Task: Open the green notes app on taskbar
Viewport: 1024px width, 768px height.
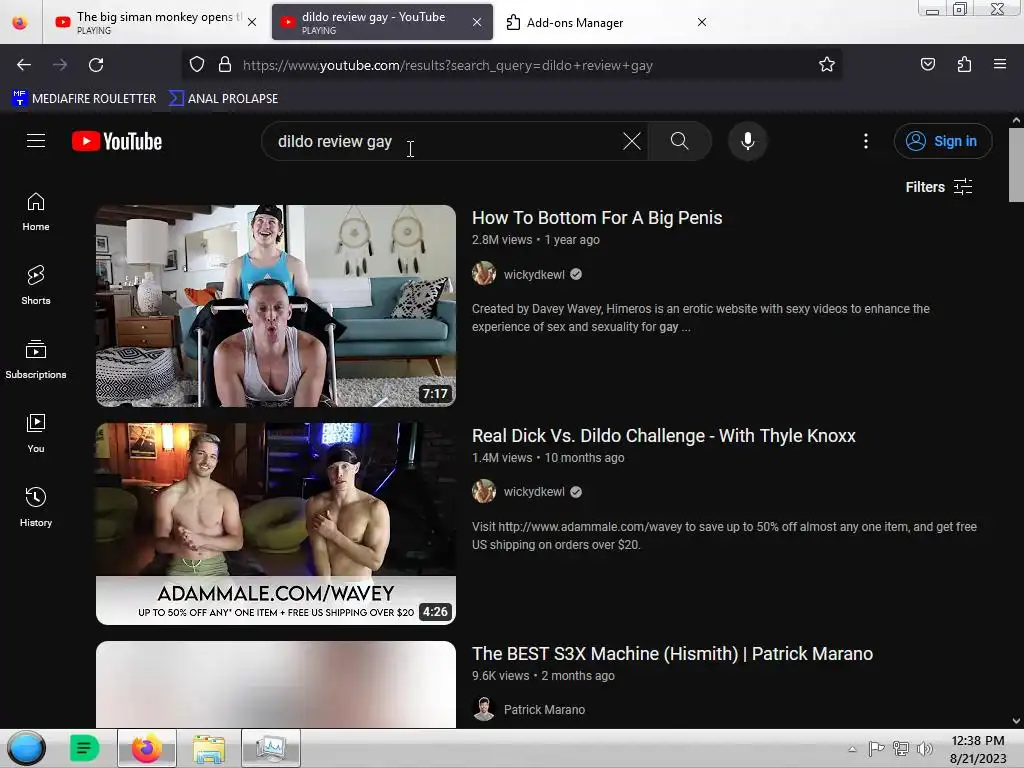Action: (x=84, y=748)
